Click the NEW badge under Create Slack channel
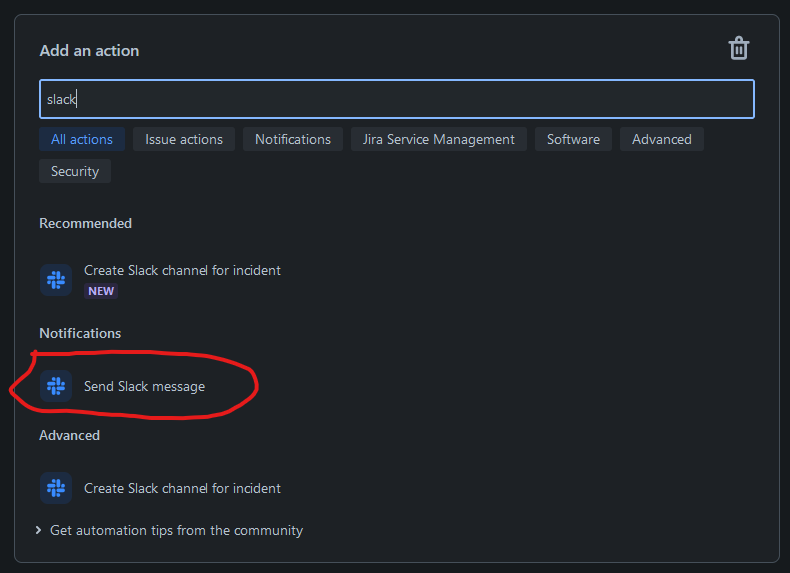This screenshot has width=790, height=573. tap(101, 291)
